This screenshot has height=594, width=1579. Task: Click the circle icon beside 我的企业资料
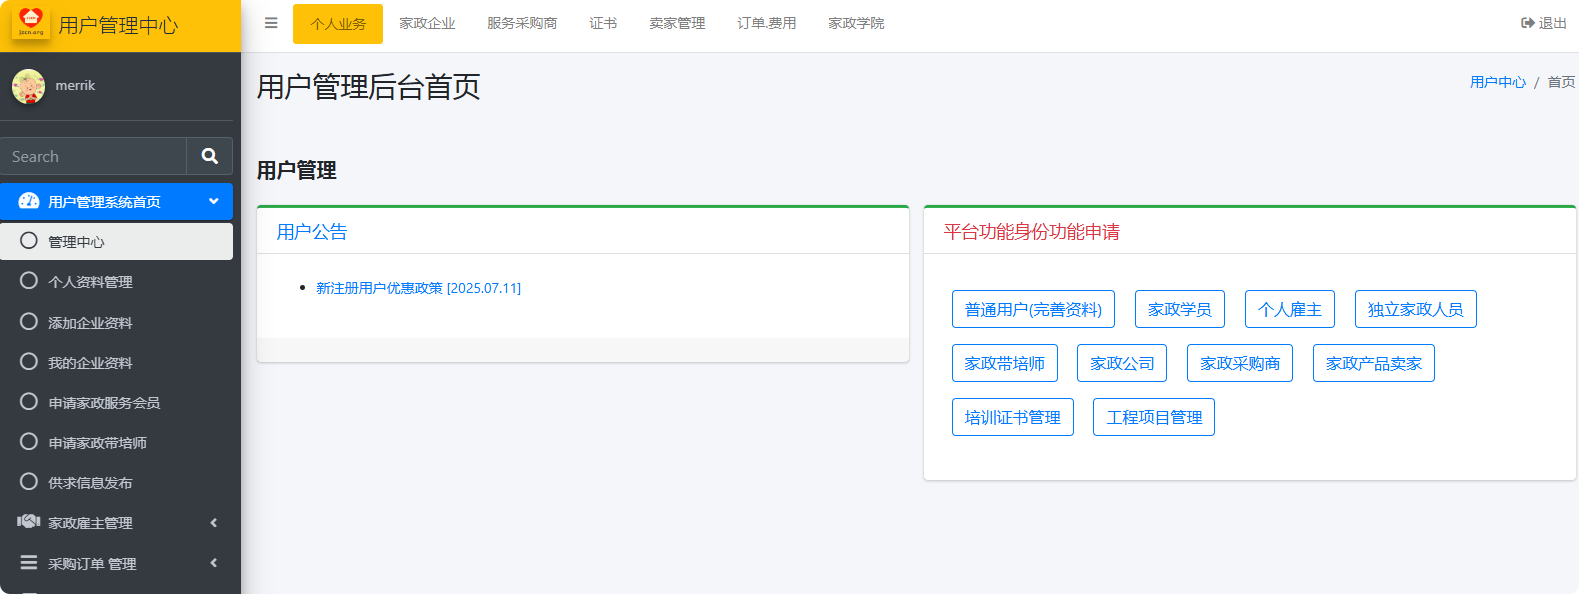pyautogui.click(x=29, y=362)
